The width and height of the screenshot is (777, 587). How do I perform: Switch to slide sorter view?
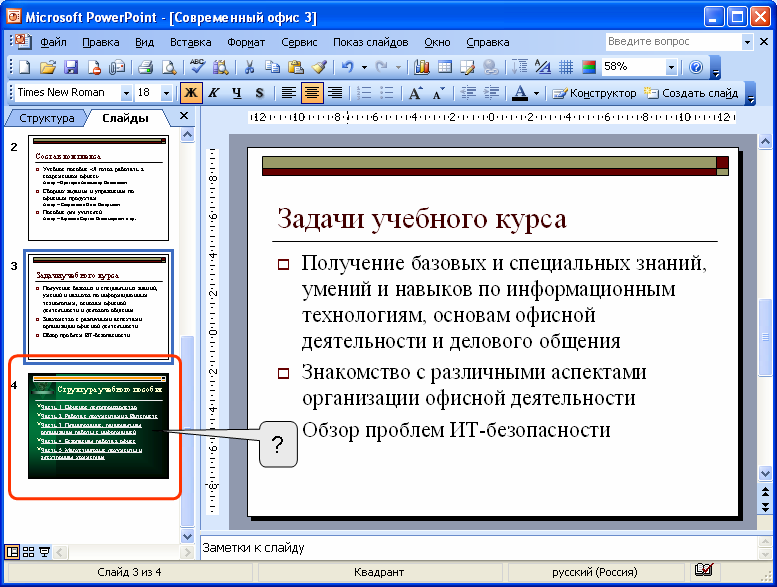[28, 551]
